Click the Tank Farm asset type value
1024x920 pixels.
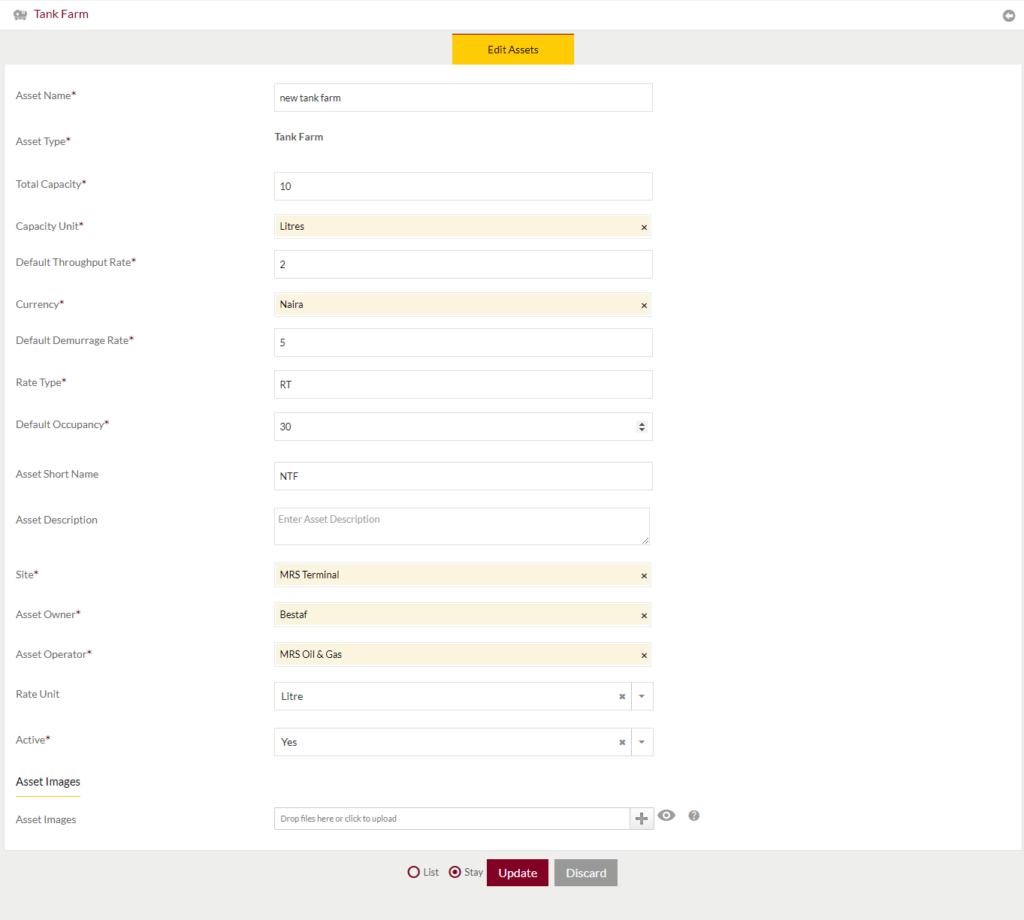tap(298, 137)
